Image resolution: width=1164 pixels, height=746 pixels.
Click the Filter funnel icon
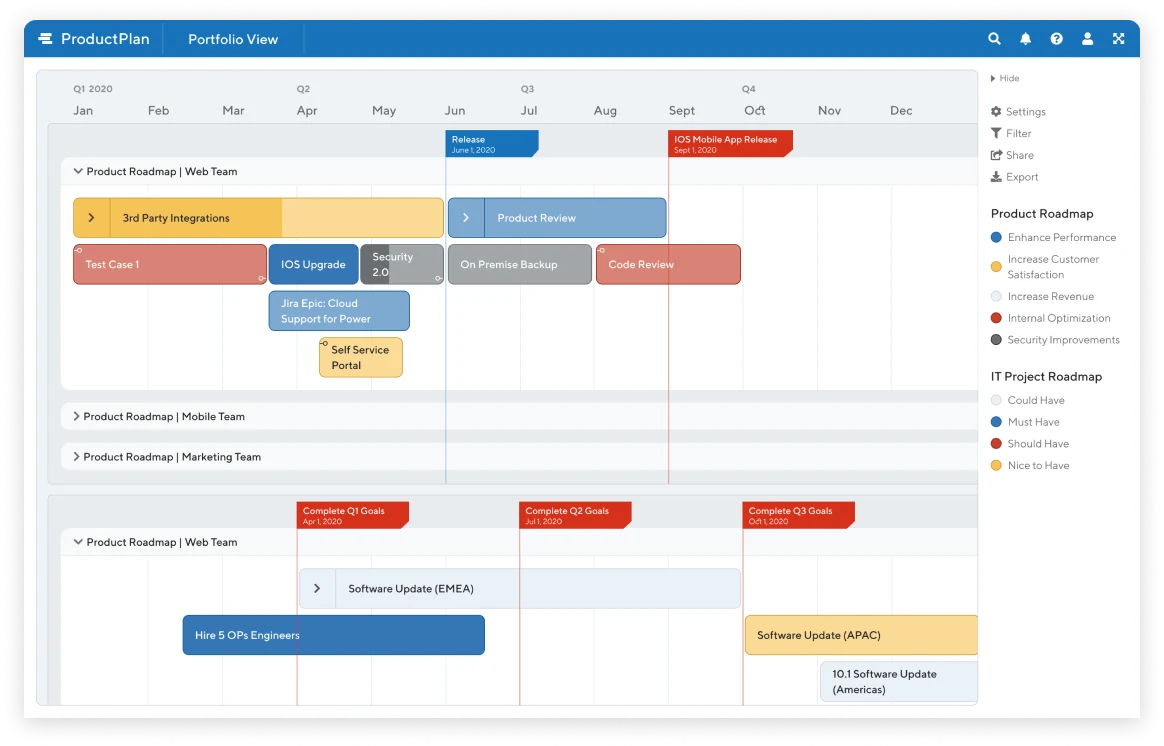pyautogui.click(x=996, y=133)
